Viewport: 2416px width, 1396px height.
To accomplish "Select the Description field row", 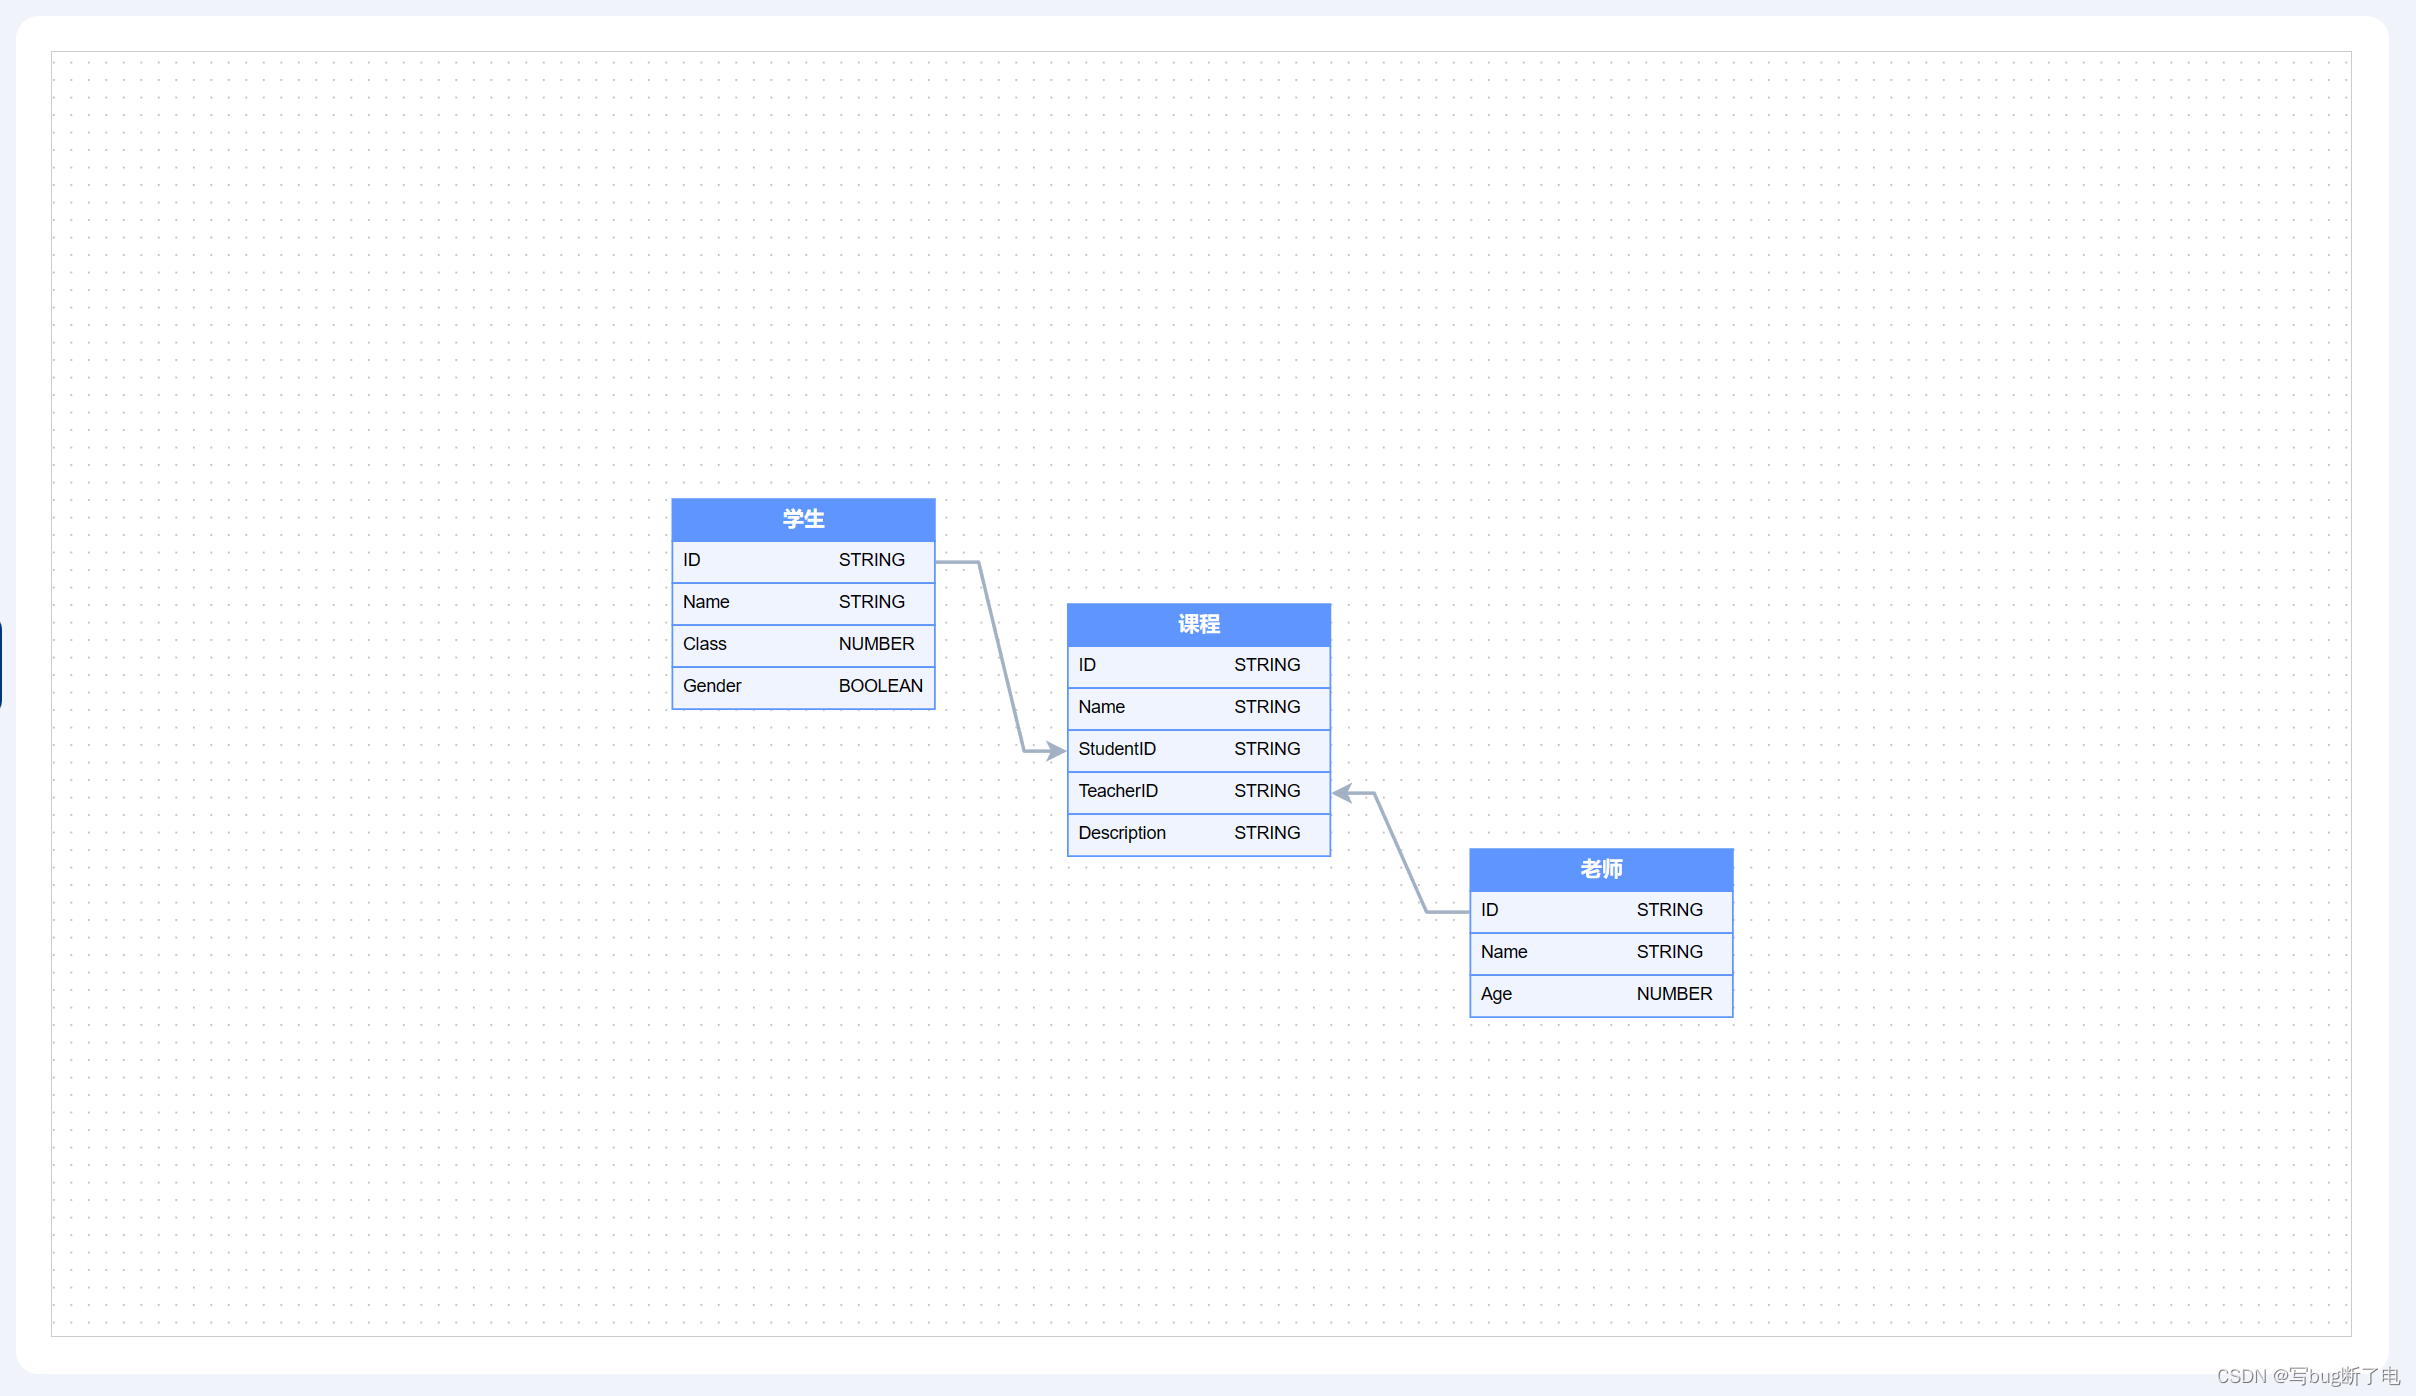I will click(1198, 834).
